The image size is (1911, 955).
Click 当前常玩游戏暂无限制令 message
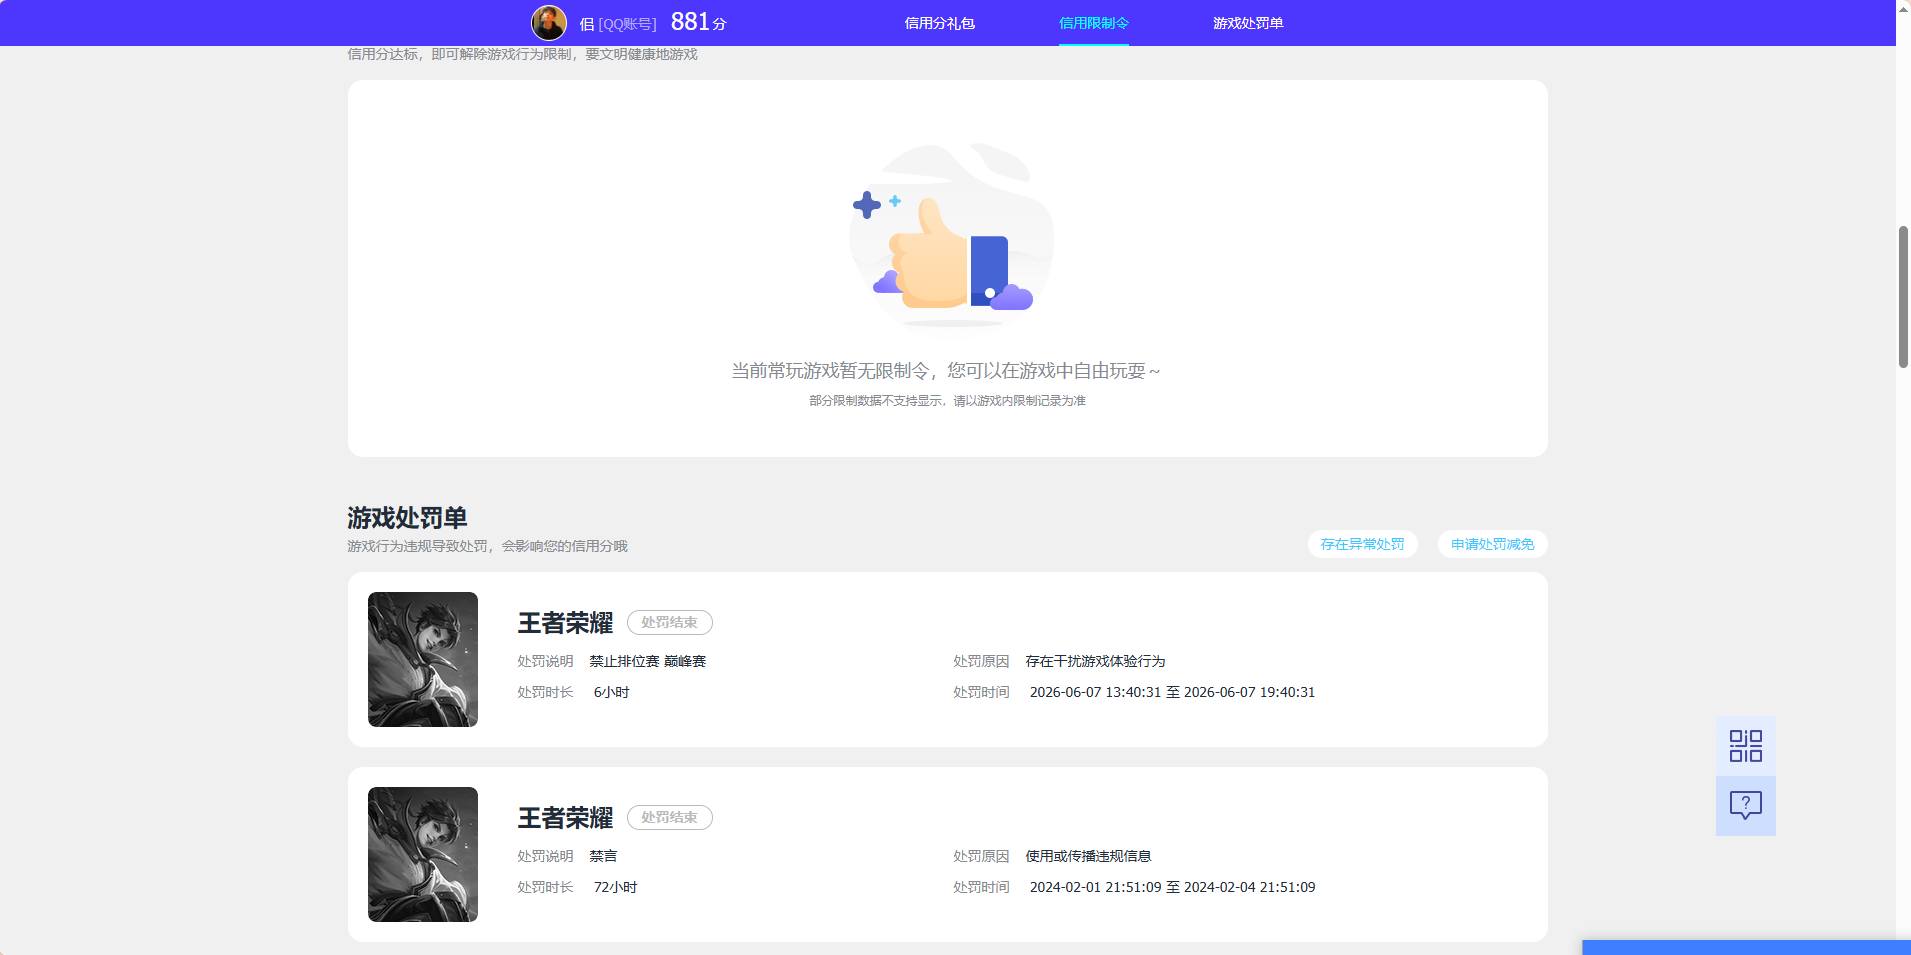click(946, 371)
